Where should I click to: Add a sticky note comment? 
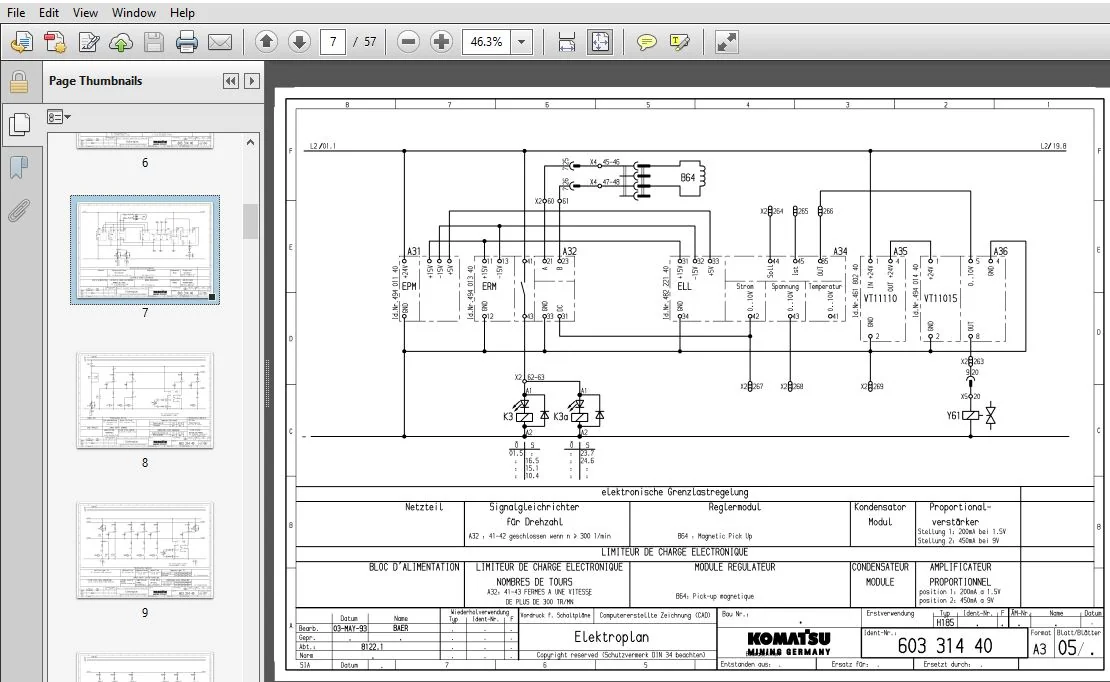(x=646, y=42)
